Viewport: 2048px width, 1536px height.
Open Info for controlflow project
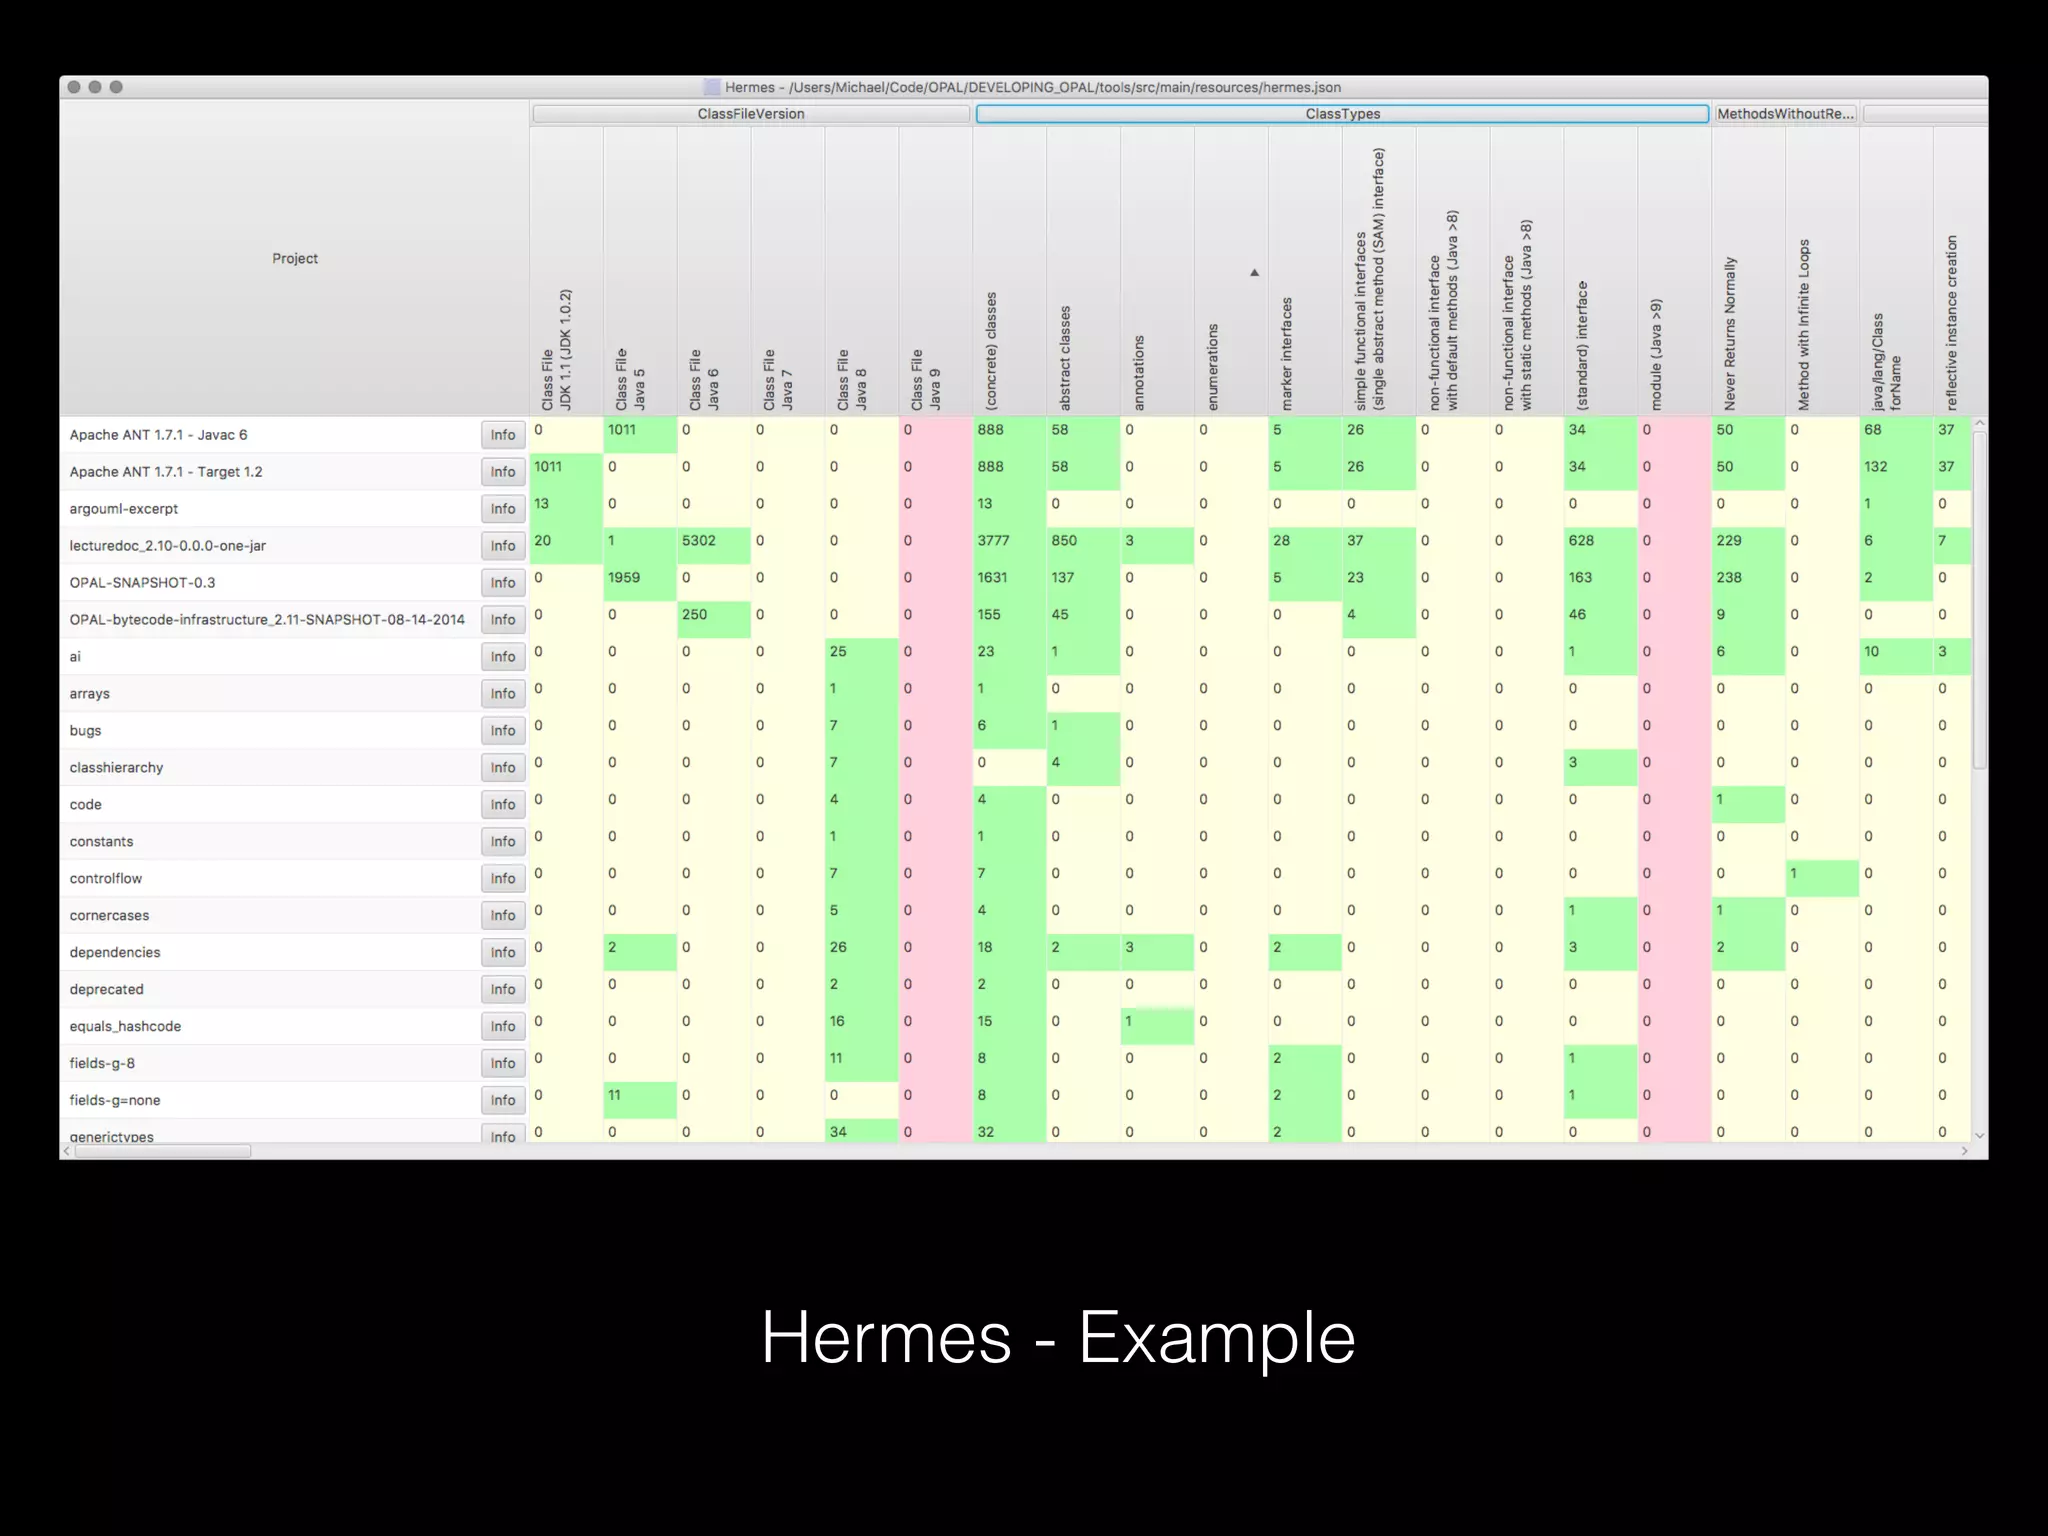[503, 879]
